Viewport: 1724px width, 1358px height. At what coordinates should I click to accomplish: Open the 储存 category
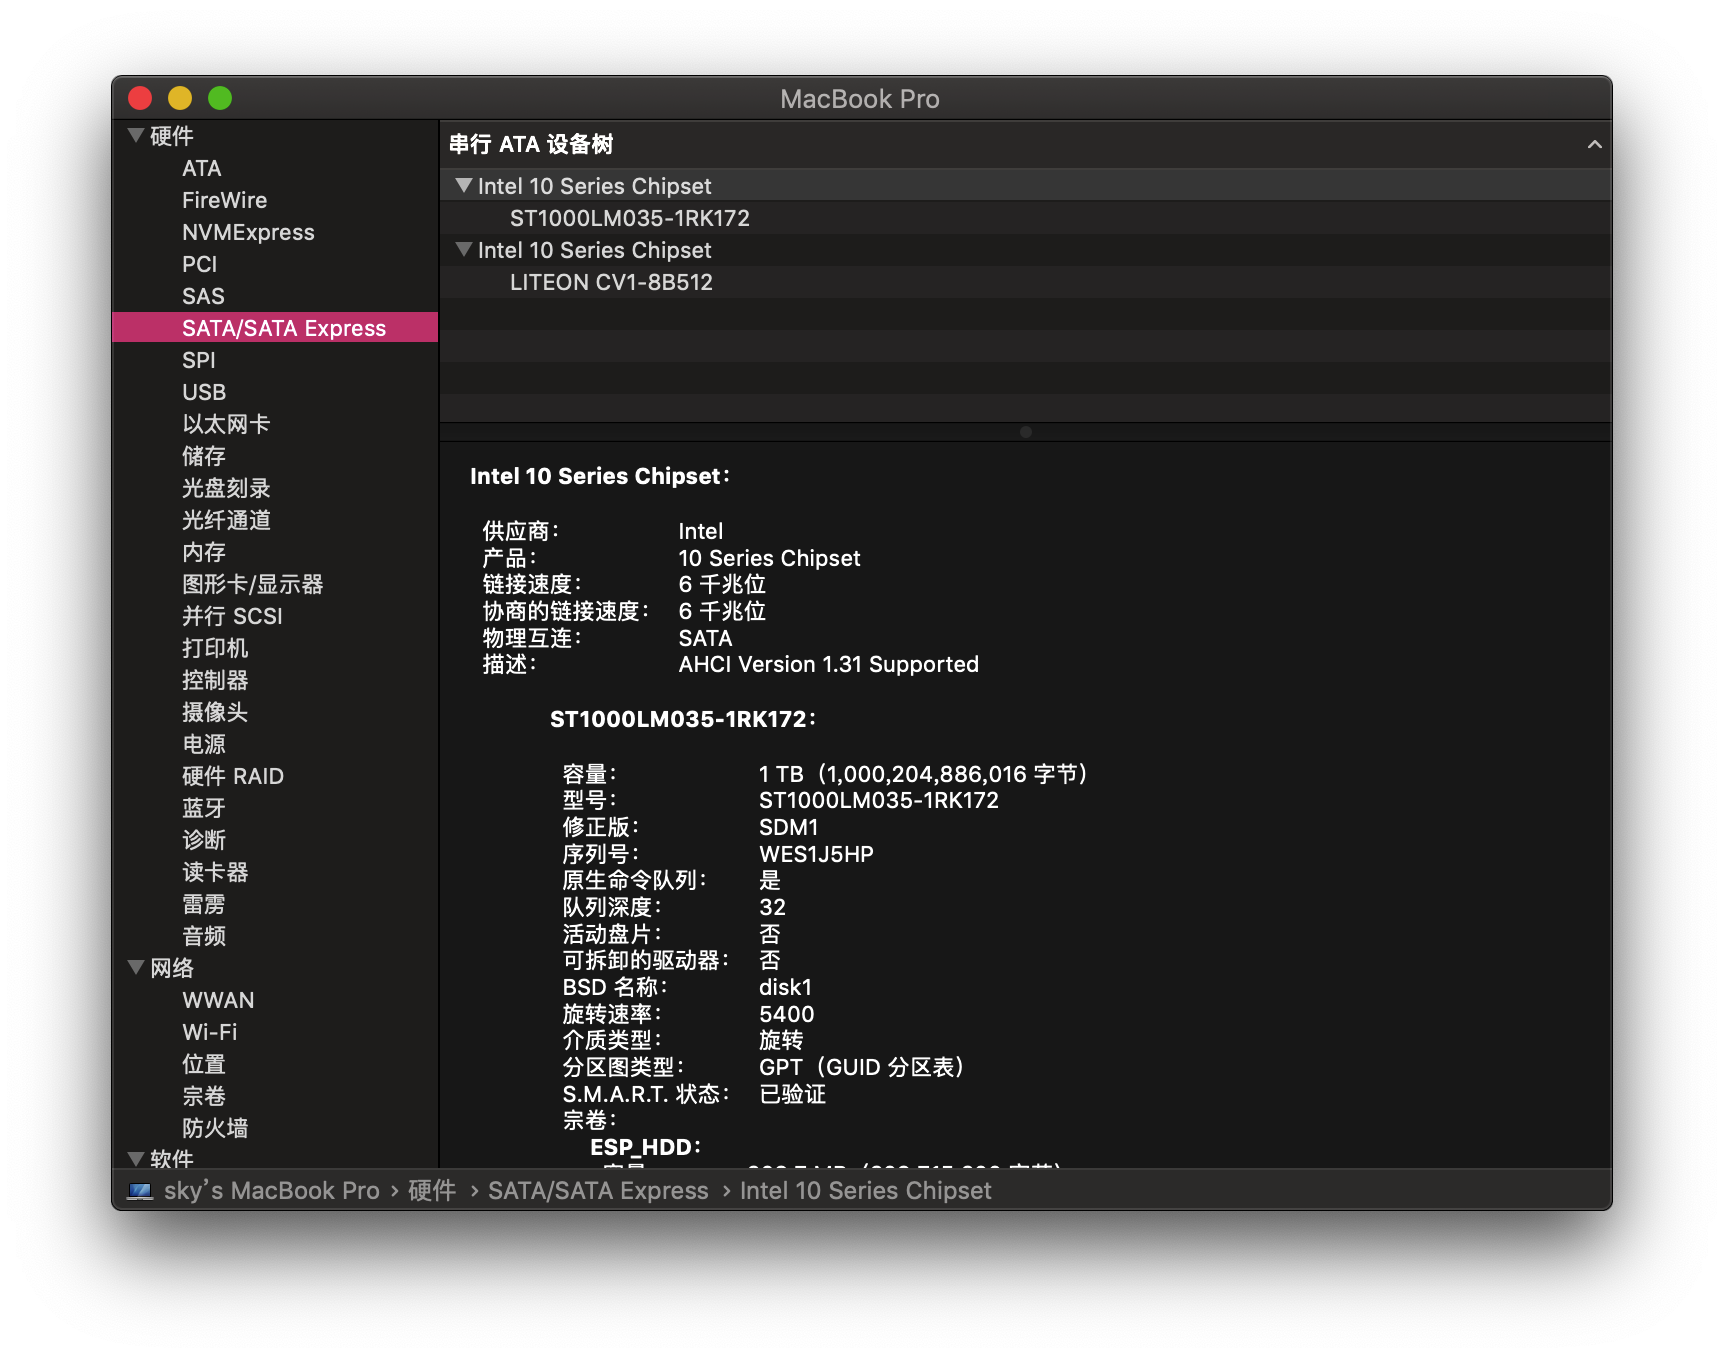(x=204, y=456)
